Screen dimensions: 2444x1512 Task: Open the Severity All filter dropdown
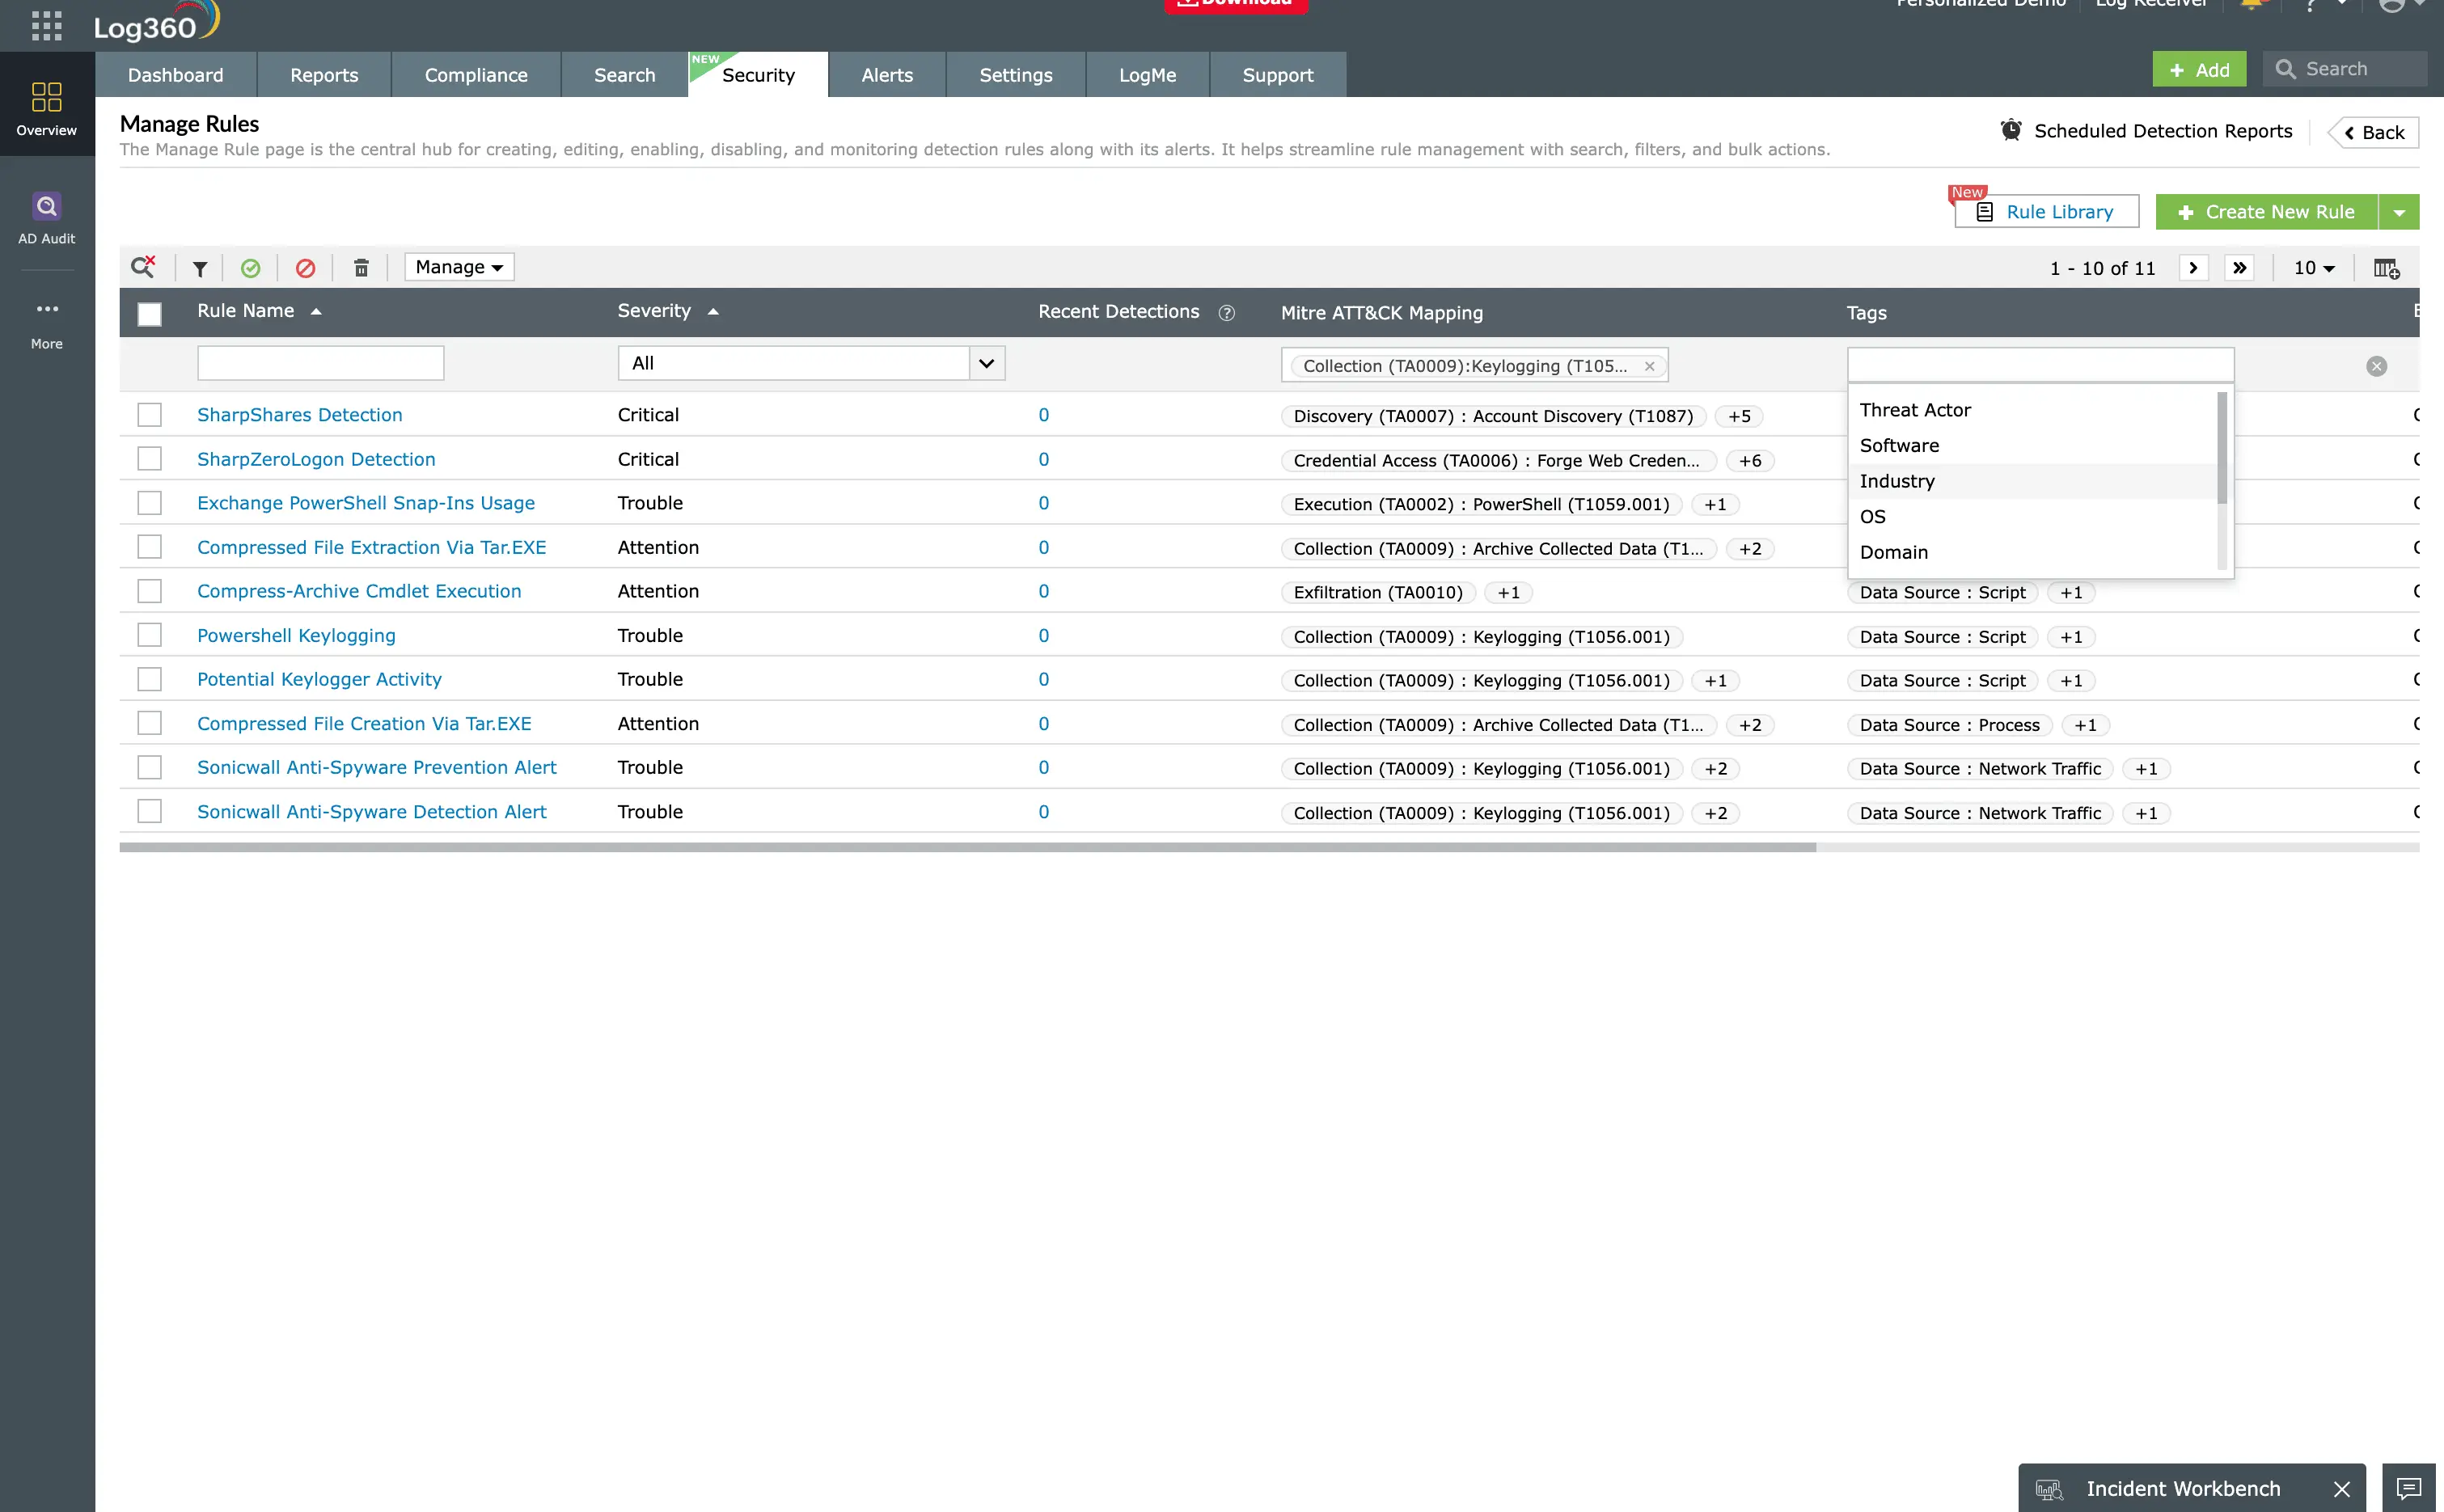811,363
